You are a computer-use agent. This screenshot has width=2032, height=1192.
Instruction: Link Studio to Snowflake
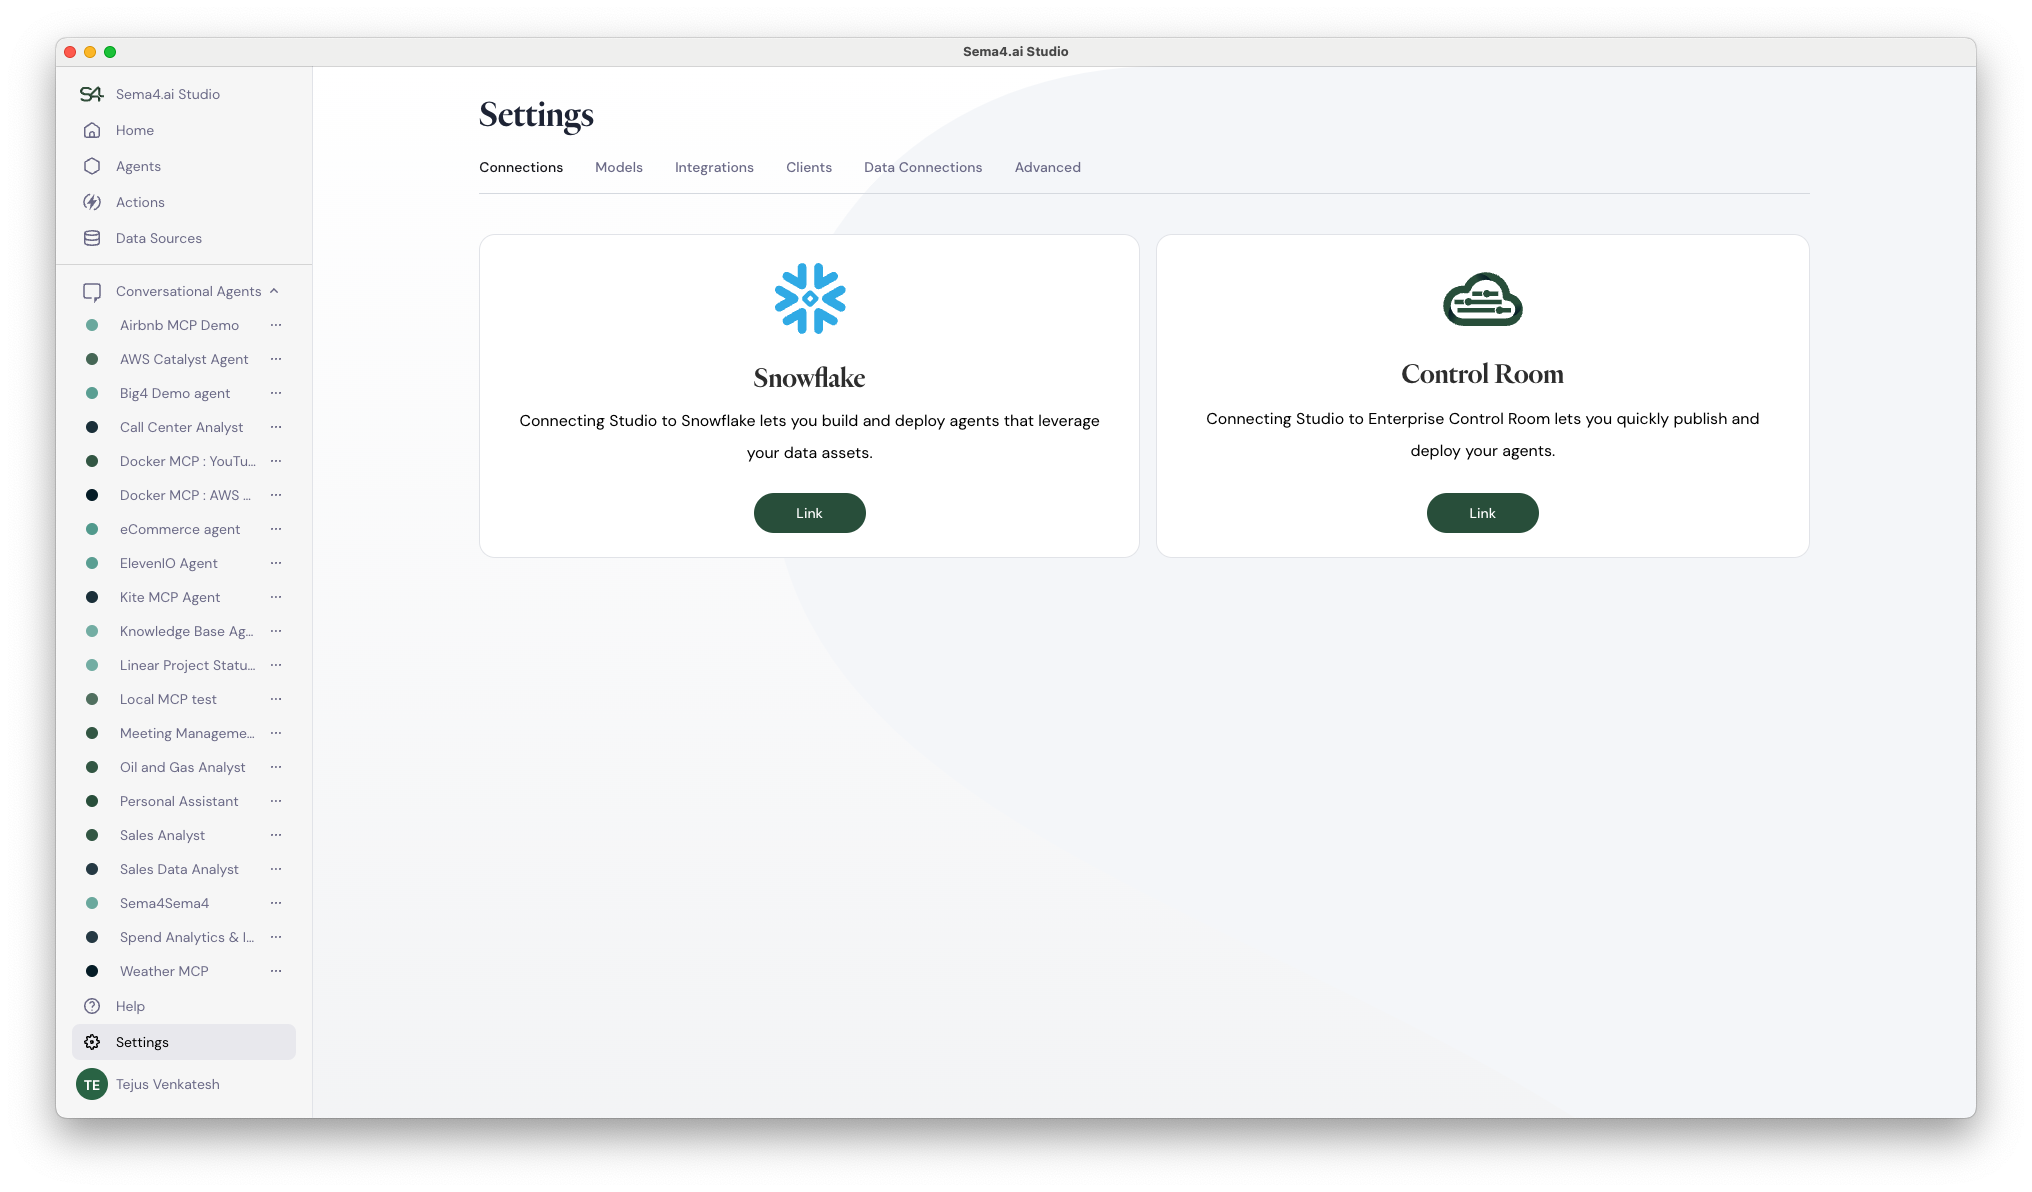pos(810,513)
